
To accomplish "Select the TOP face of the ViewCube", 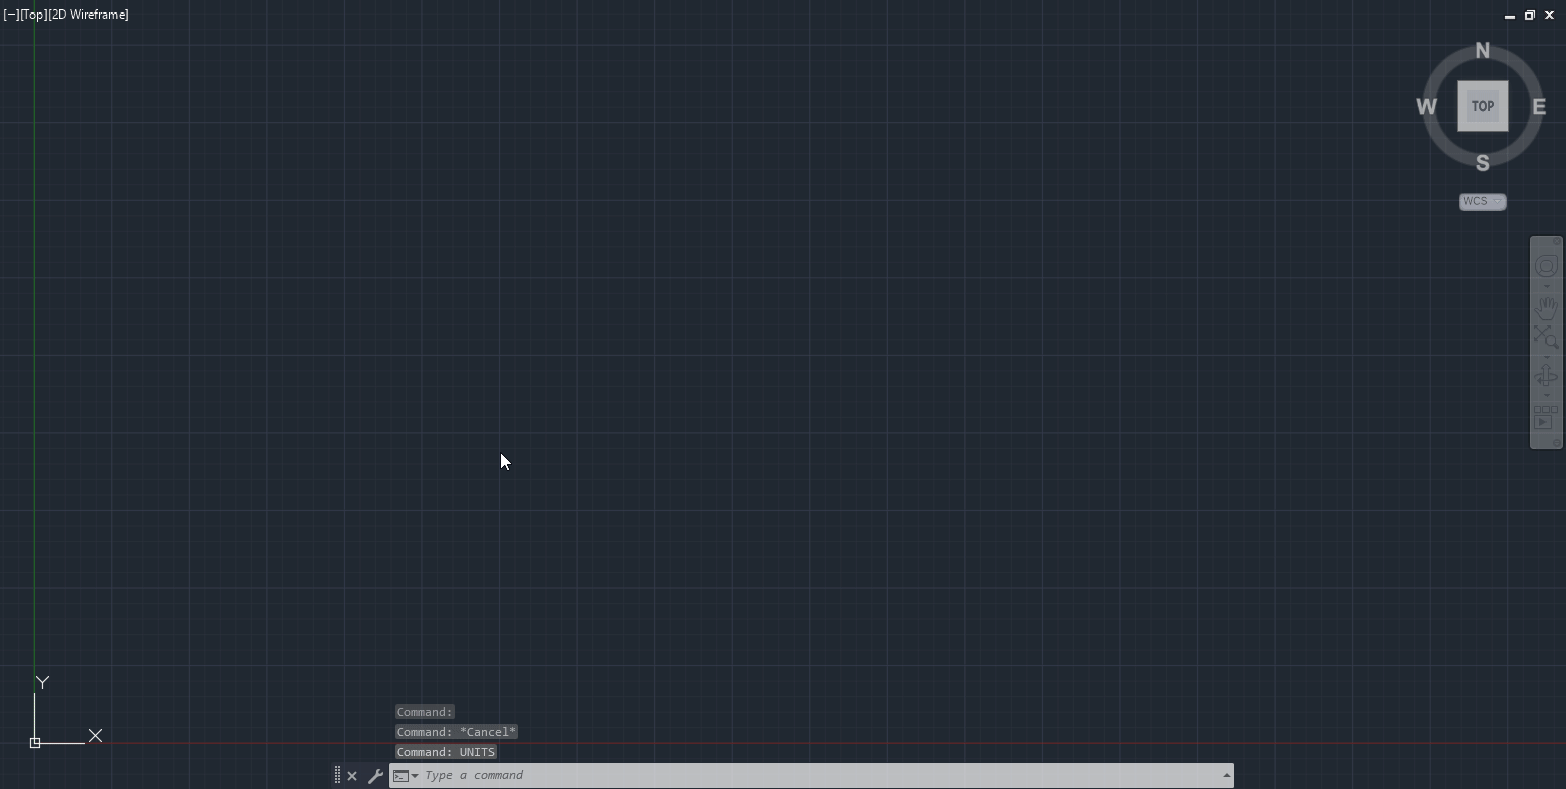I will (1482, 106).
